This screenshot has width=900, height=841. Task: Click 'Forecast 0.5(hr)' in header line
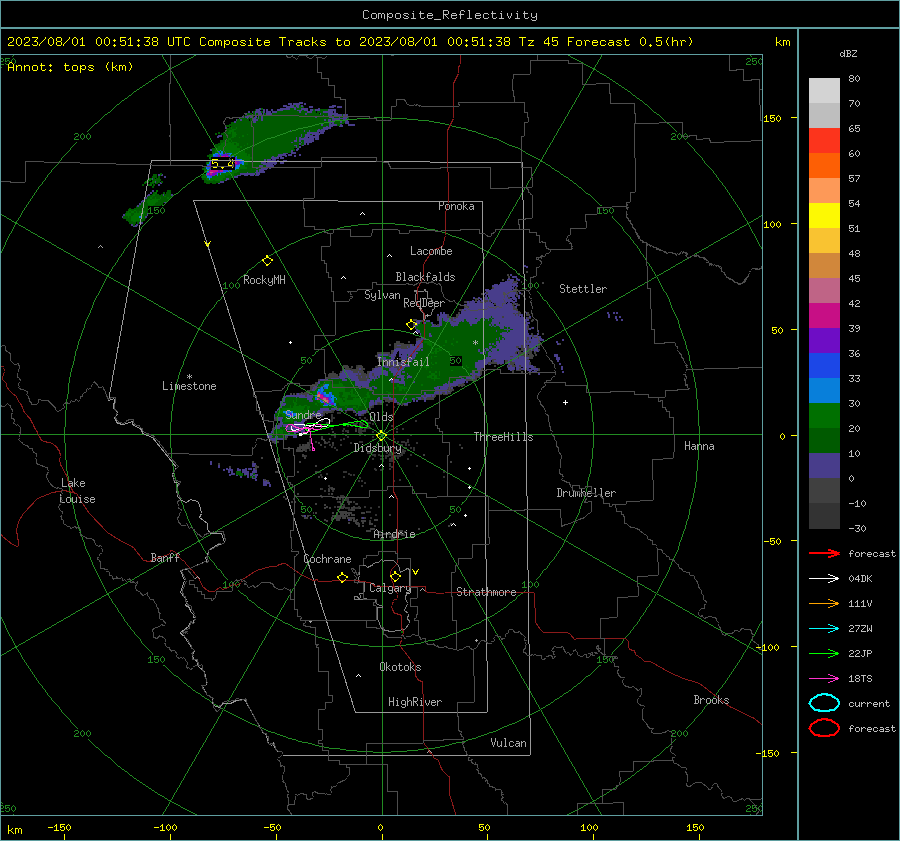tap(630, 42)
